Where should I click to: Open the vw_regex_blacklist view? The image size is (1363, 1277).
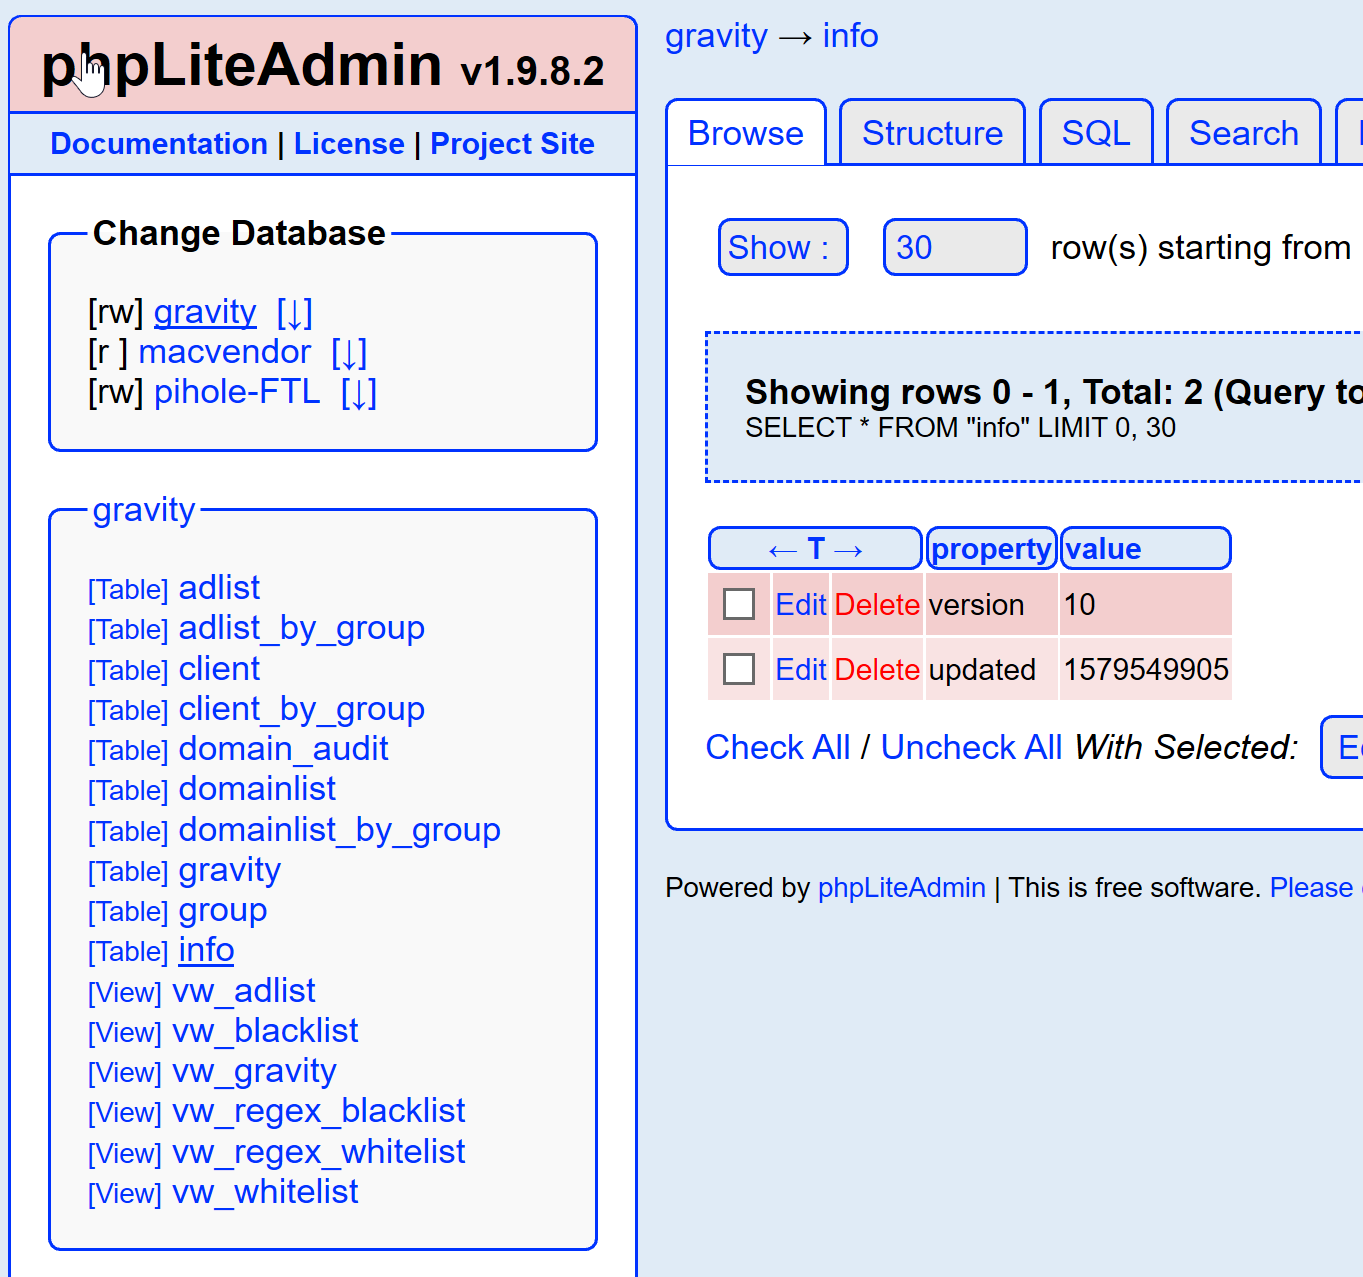(x=319, y=1112)
